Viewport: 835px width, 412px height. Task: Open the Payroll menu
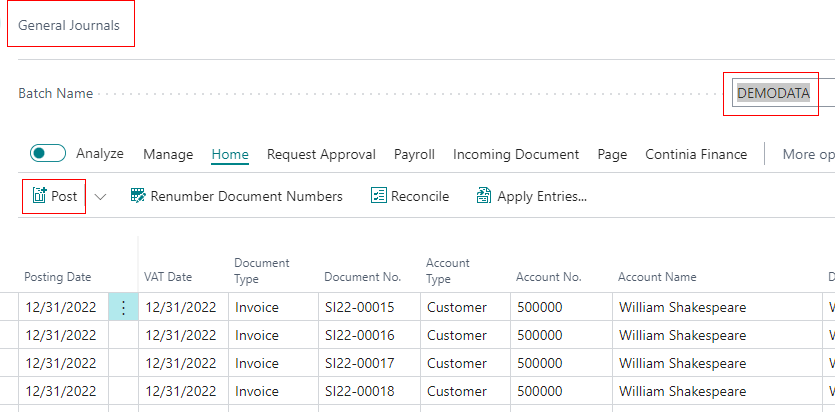click(x=414, y=154)
